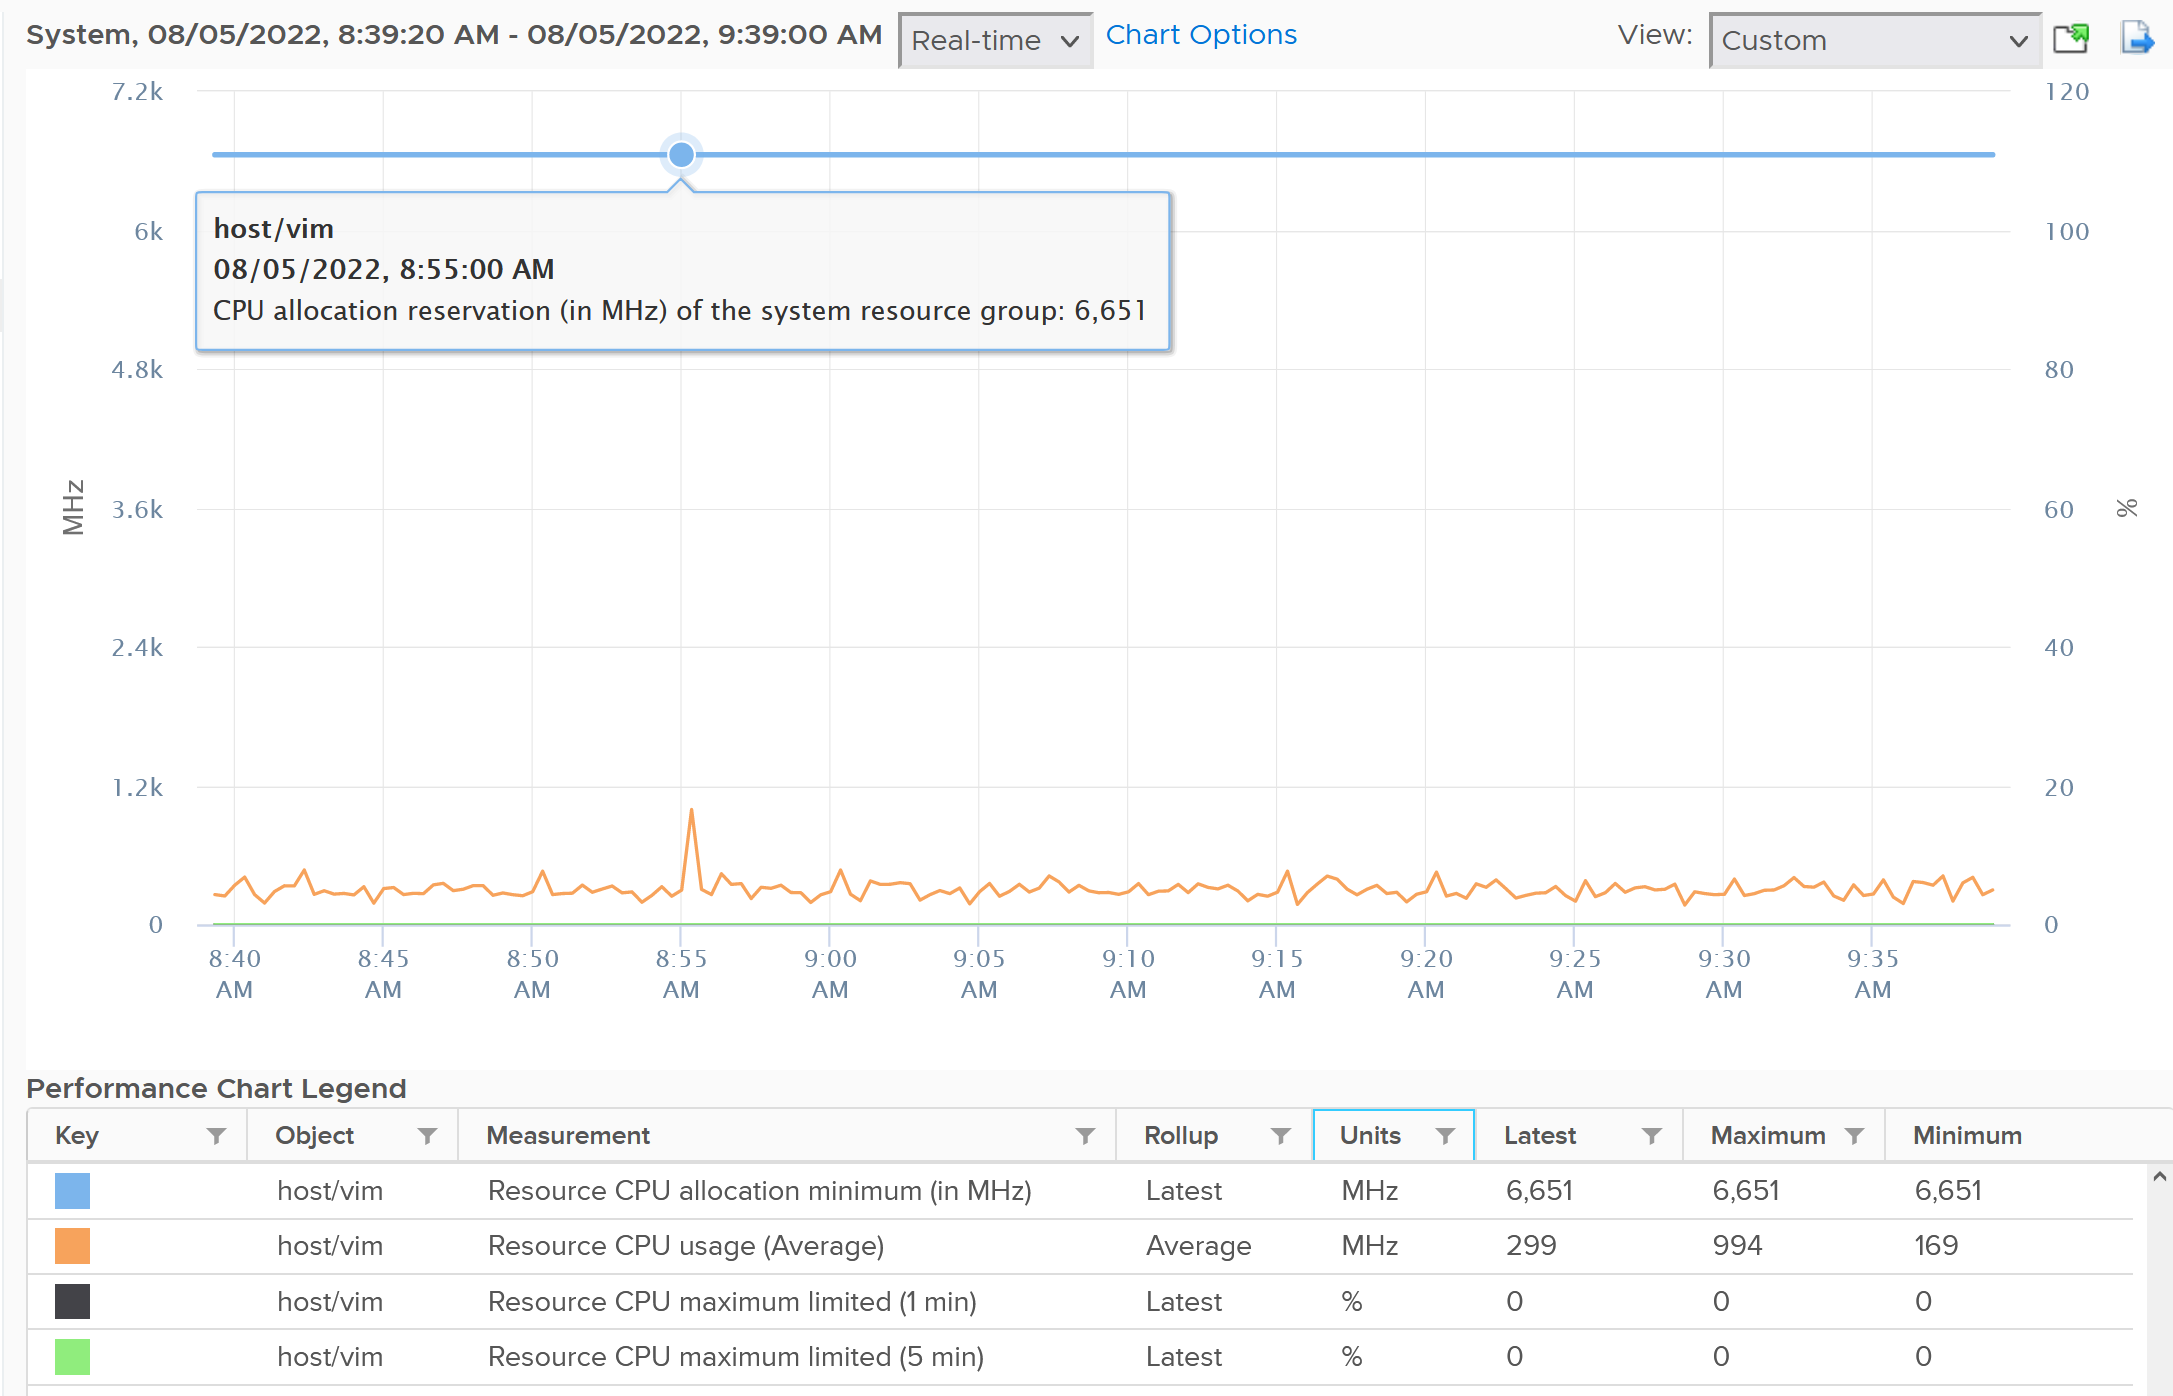Click the dark maximum limited 1 min swatch
The image size is (2173, 1396).
click(x=72, y=1302)
